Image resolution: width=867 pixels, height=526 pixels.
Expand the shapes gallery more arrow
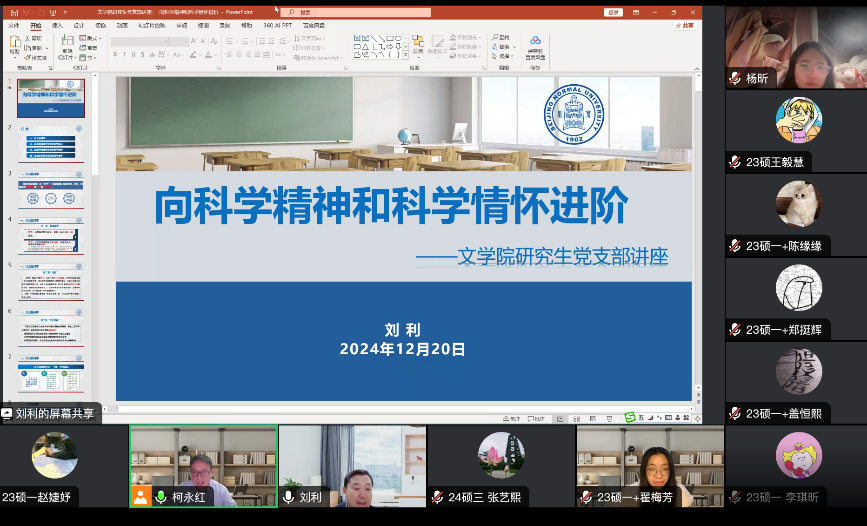(405, 54)
